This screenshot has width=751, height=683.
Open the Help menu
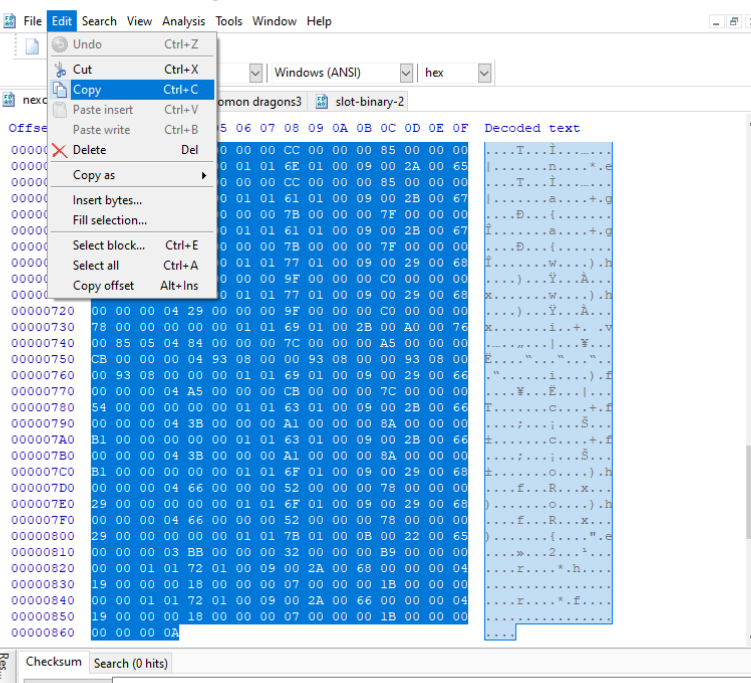coord(319,21)
